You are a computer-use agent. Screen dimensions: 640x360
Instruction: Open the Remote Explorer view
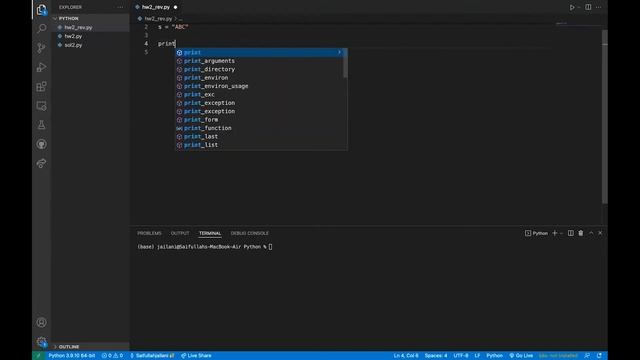tap(42, 106)
